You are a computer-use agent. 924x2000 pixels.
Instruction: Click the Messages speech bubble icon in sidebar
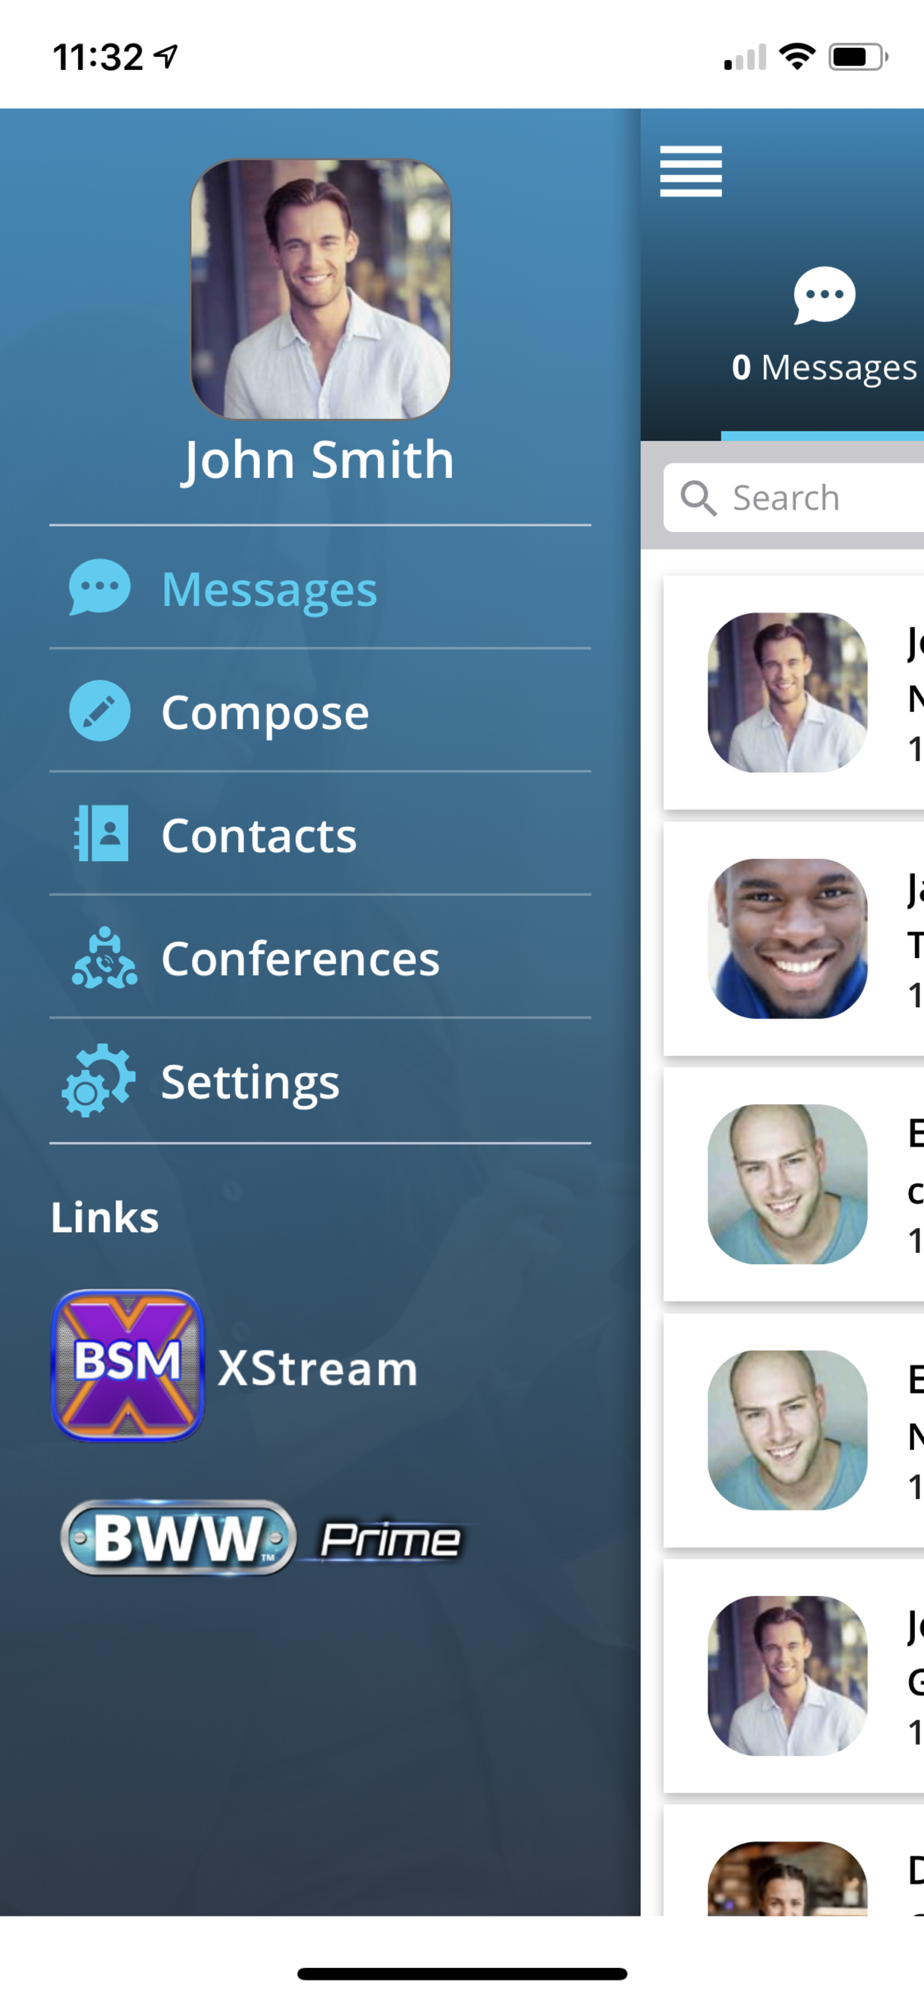99,587
